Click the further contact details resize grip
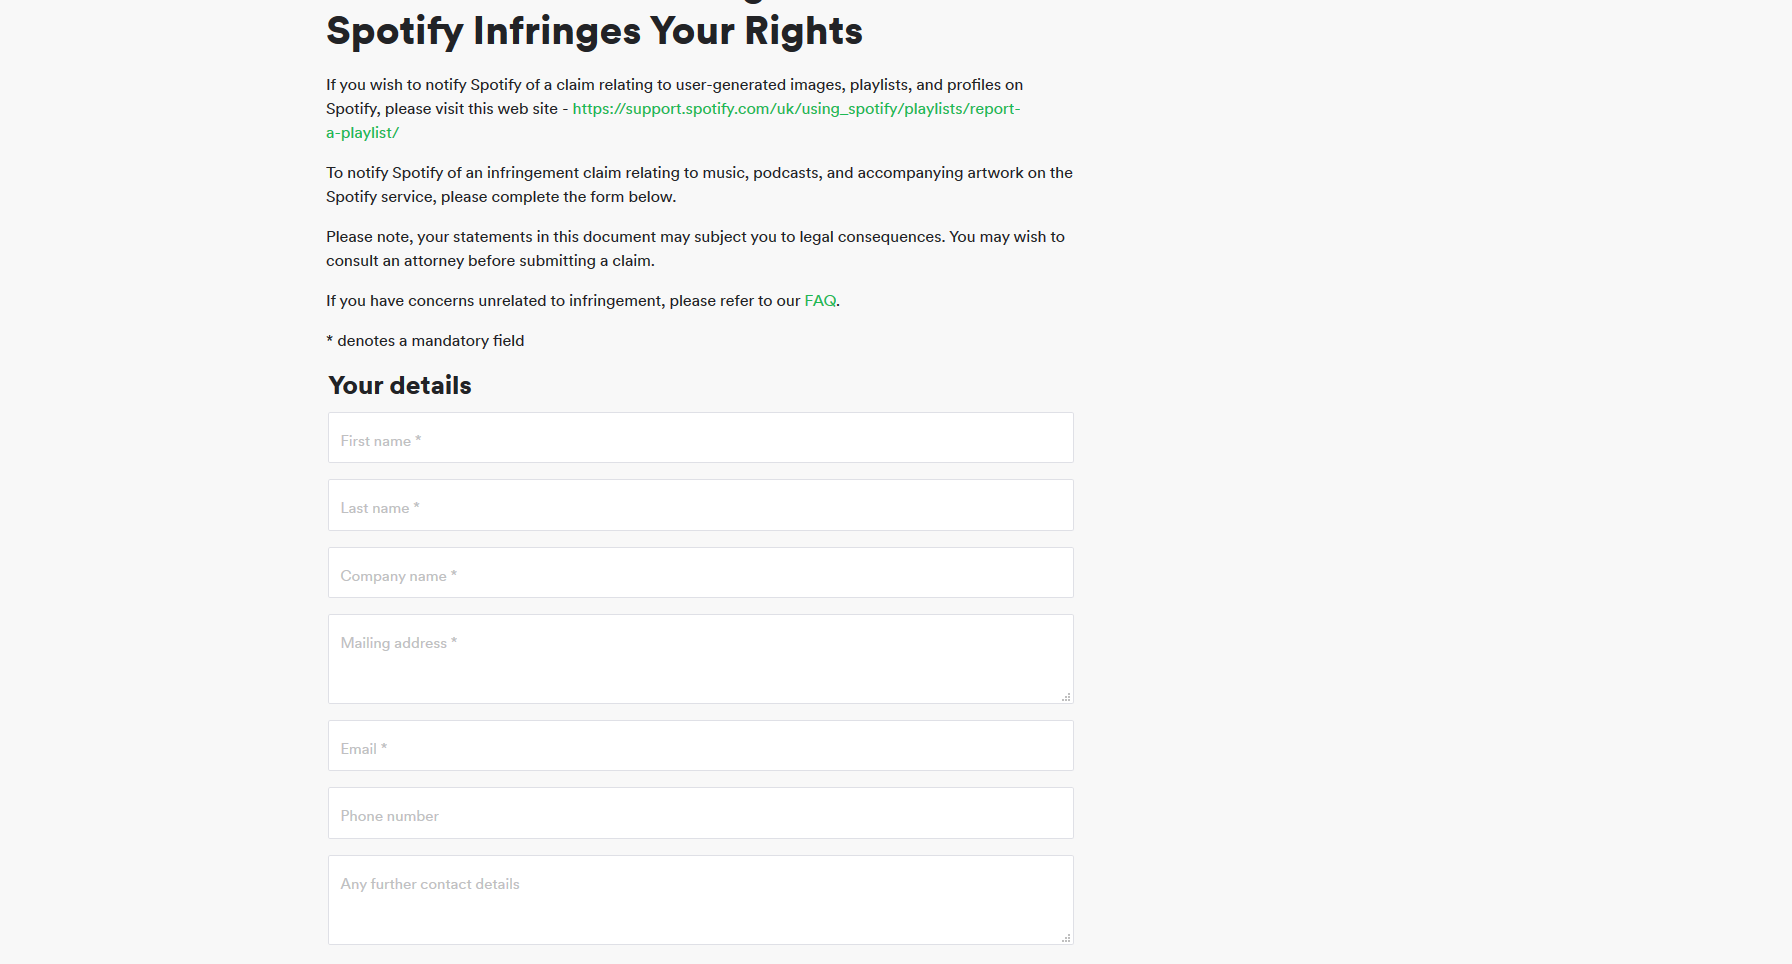 [x=1066, y=938]
